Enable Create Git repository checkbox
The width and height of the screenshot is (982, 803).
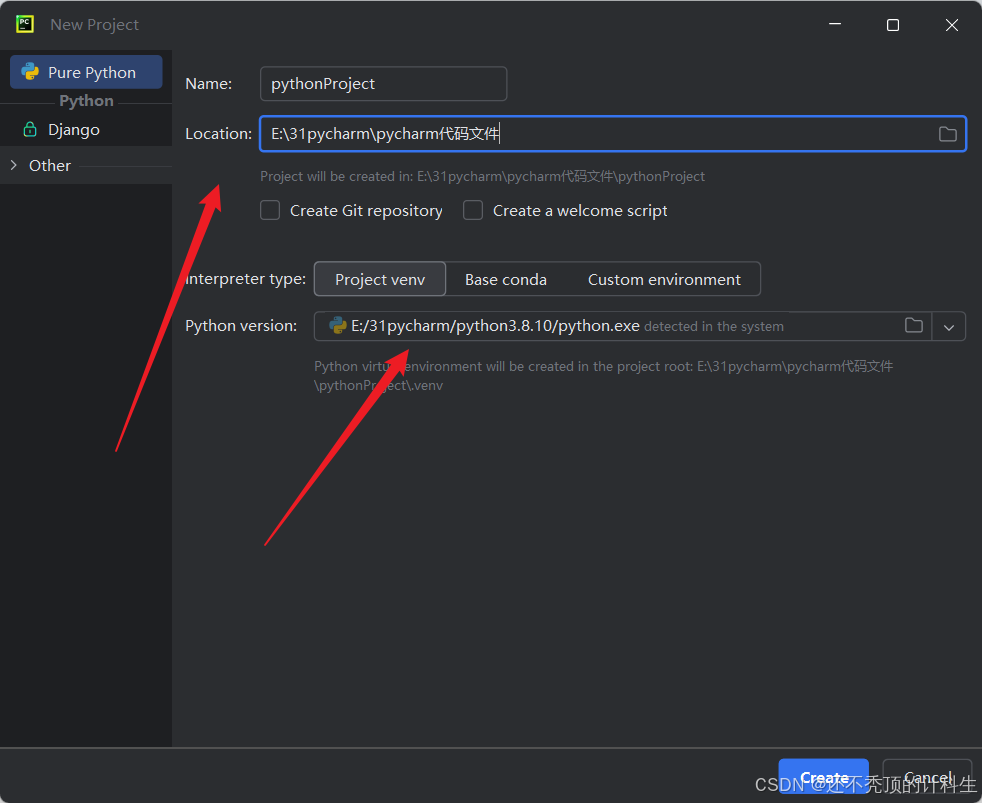tap(270, 211)
